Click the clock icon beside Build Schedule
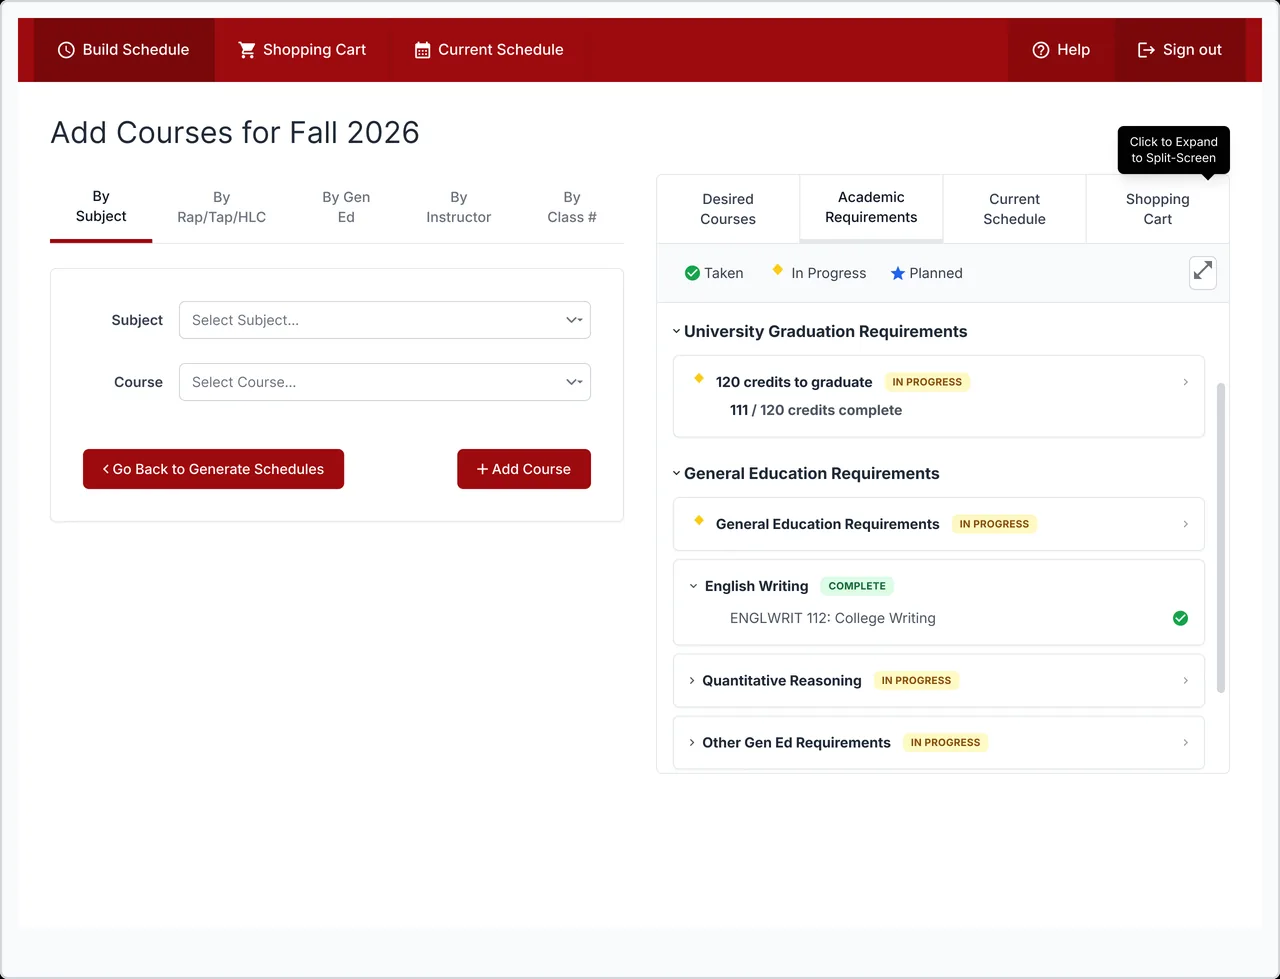The height and width of the screenshot is (979, 1280). pyautogui.click(x=66, y=50)
